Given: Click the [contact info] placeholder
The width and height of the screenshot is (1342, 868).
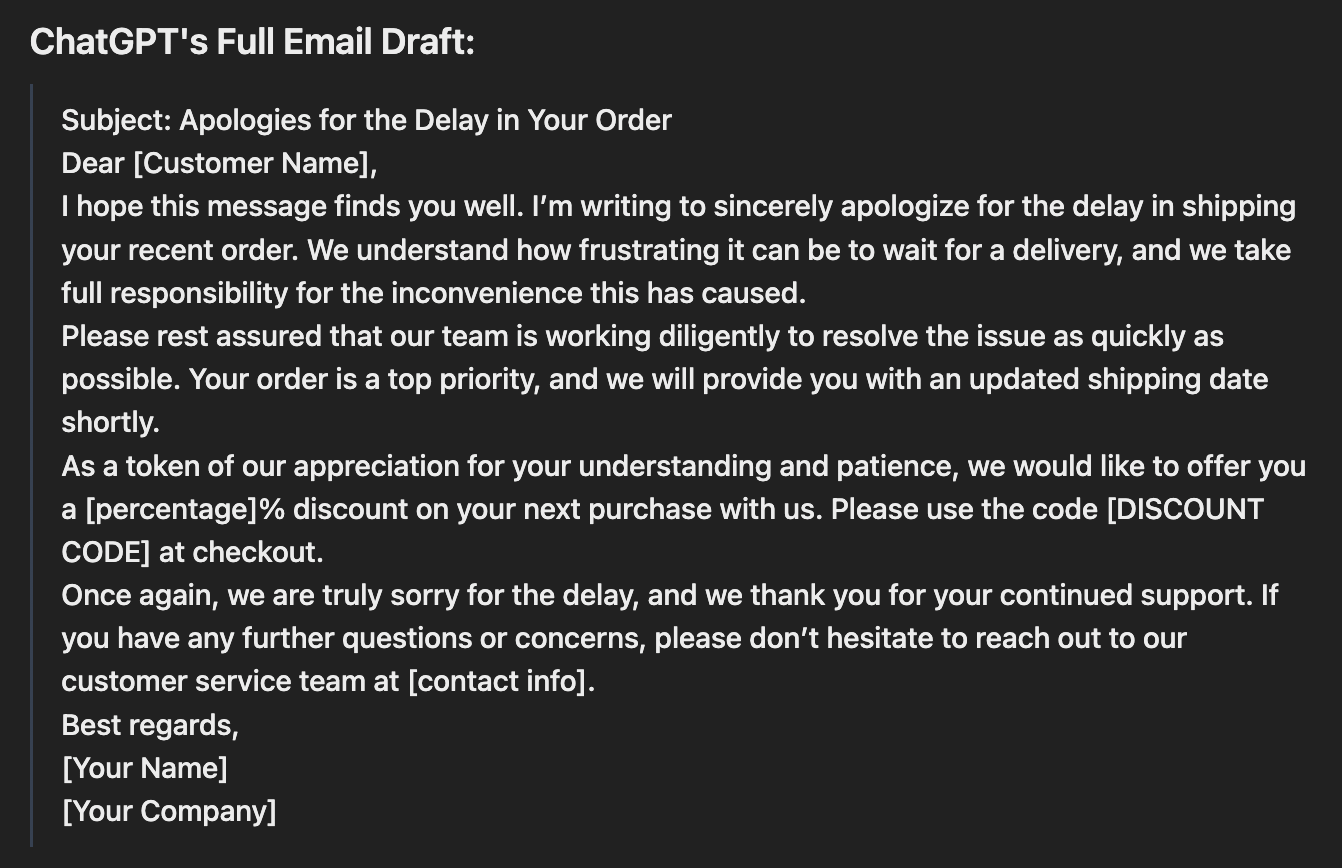Looking at the screenshot, I should 500,681.
